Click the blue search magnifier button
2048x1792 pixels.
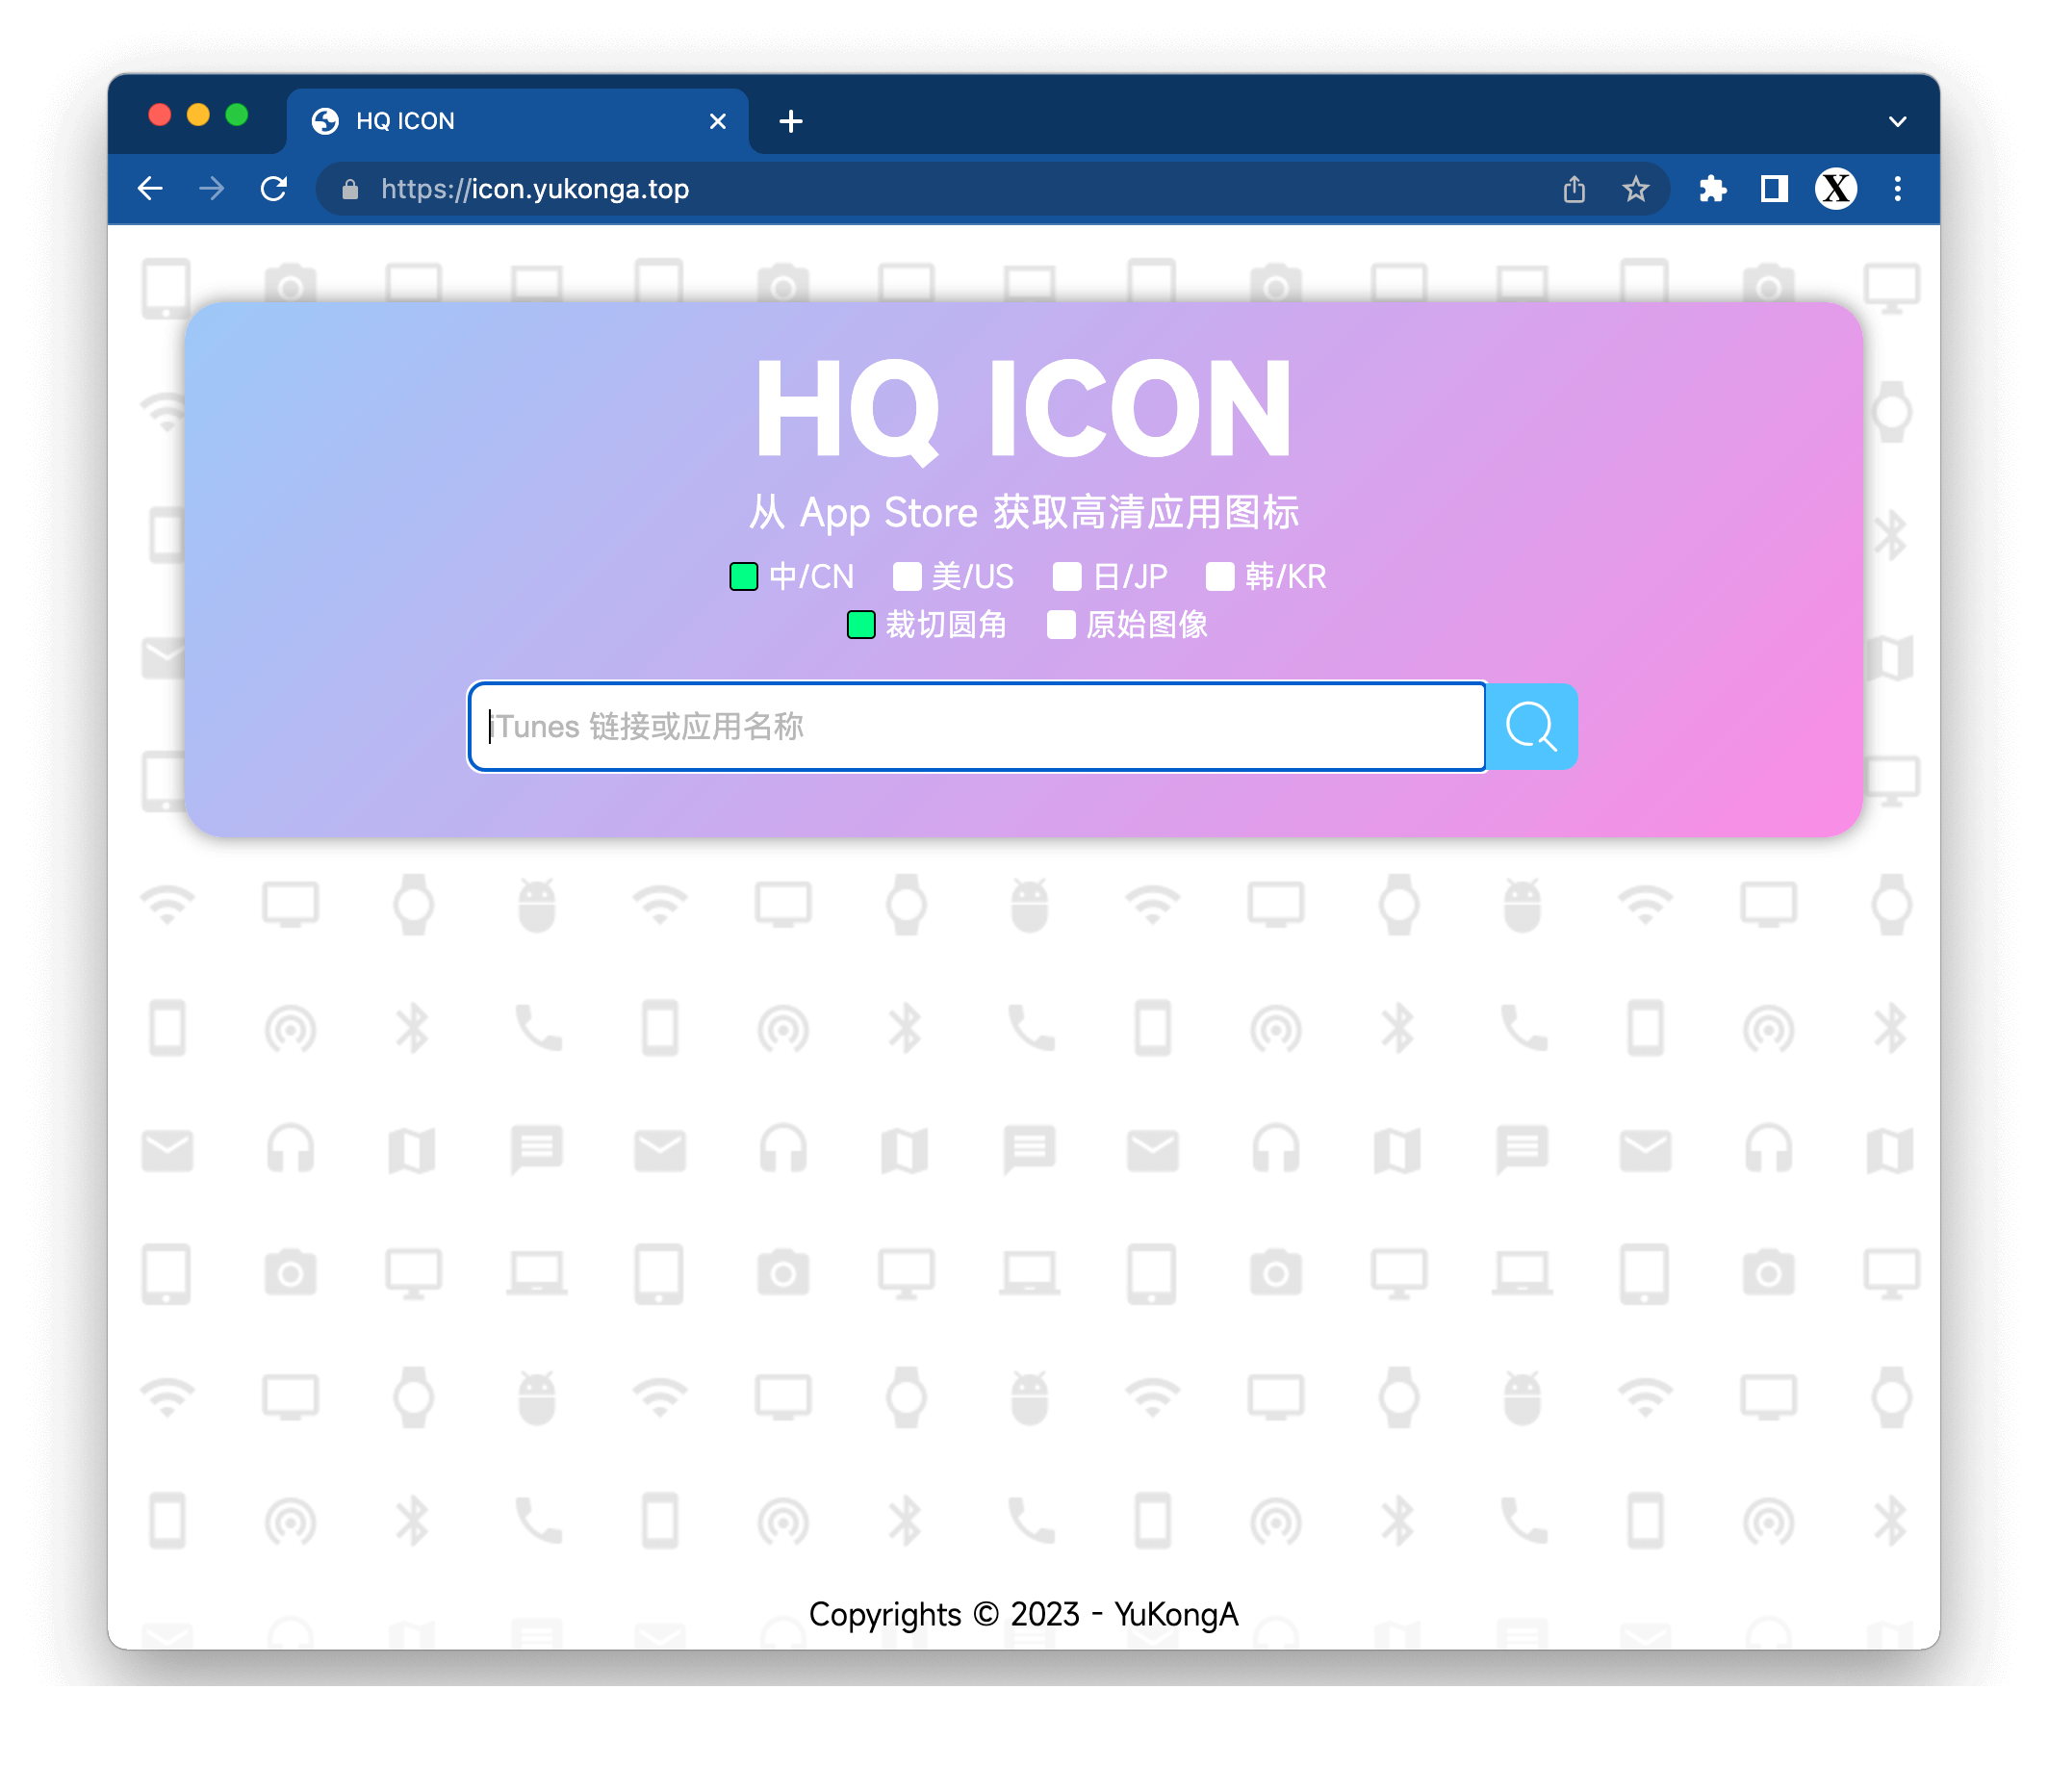(1531, 727)
